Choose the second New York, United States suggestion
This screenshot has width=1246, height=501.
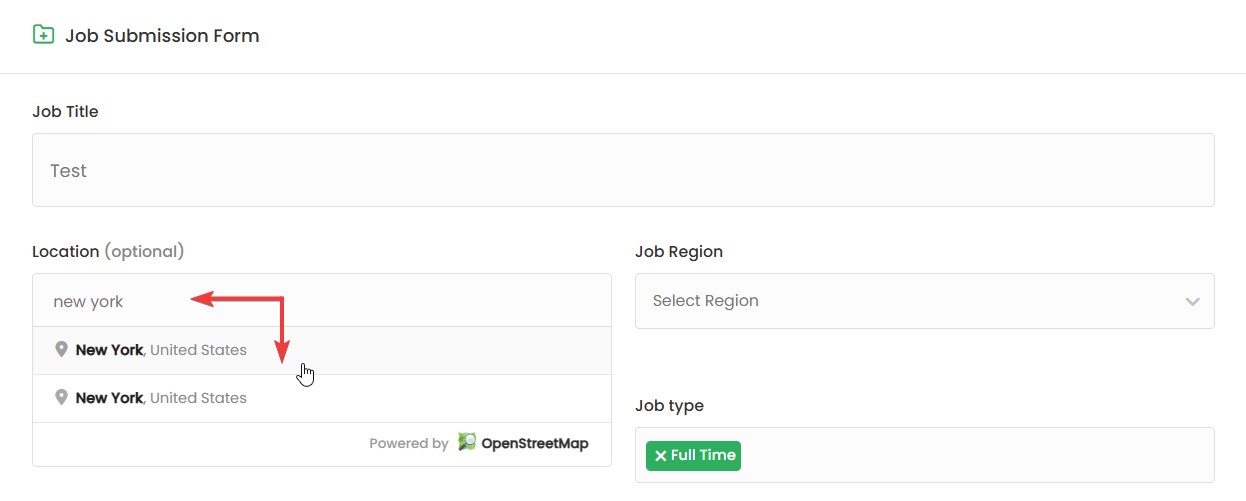pos(161,398)
